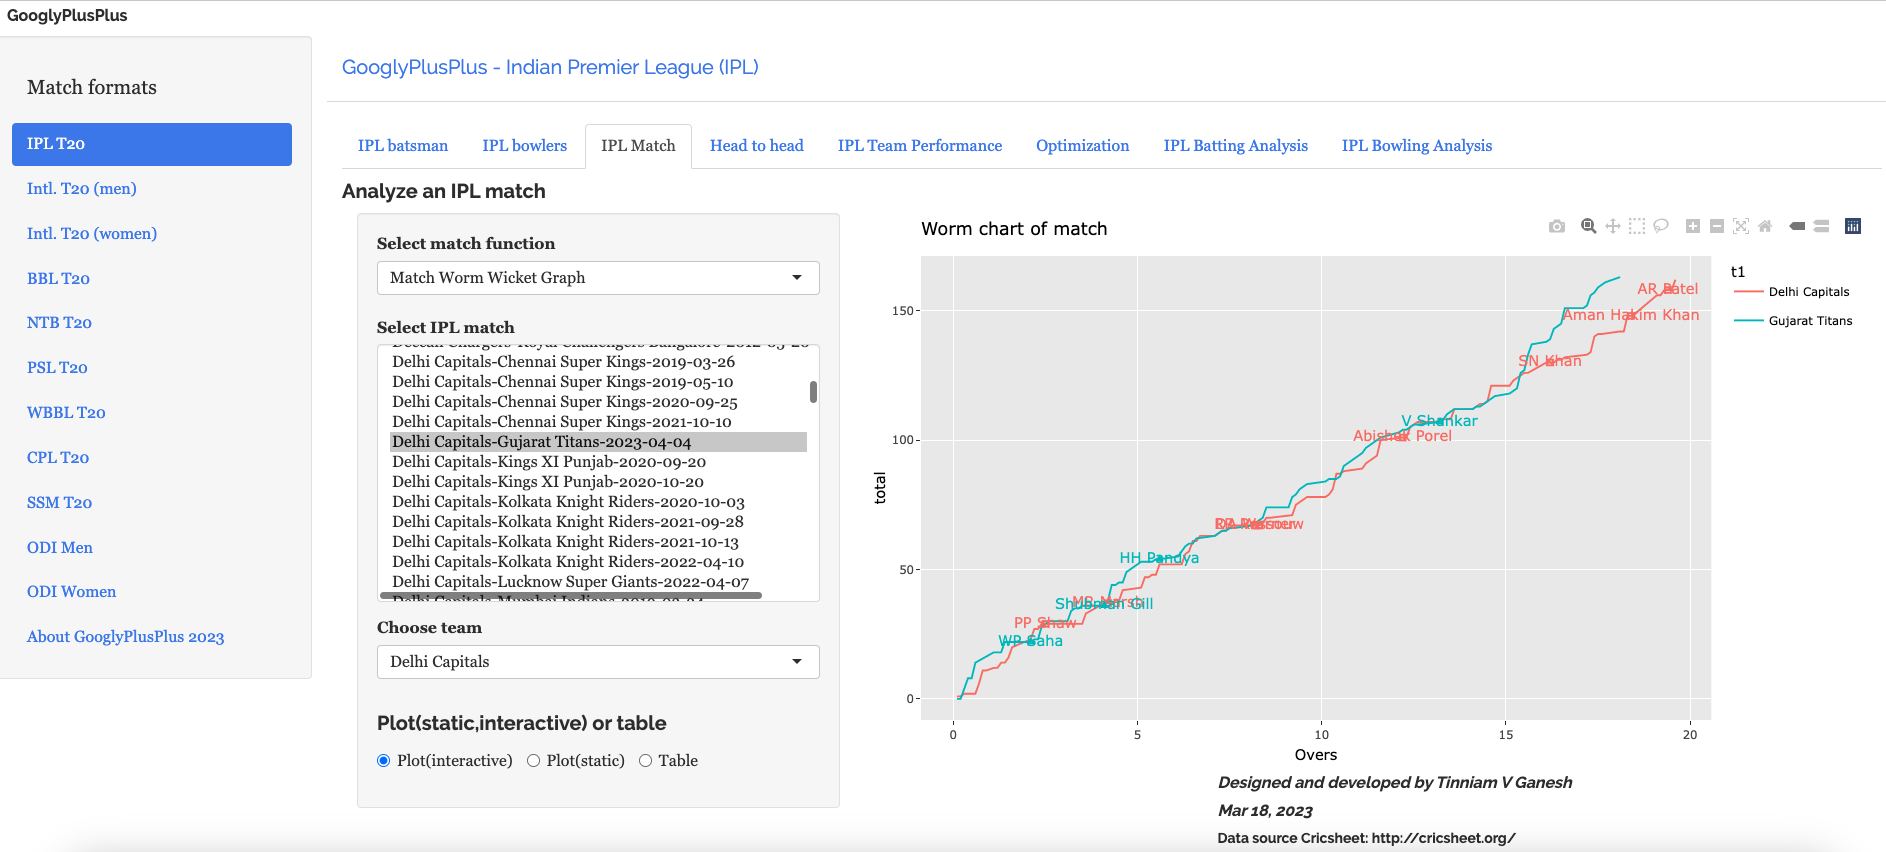The width and height of the screenshot is (1886, 852).
Task: Click the Zoom out minus icon
Action: click(x=1716, y=227)
